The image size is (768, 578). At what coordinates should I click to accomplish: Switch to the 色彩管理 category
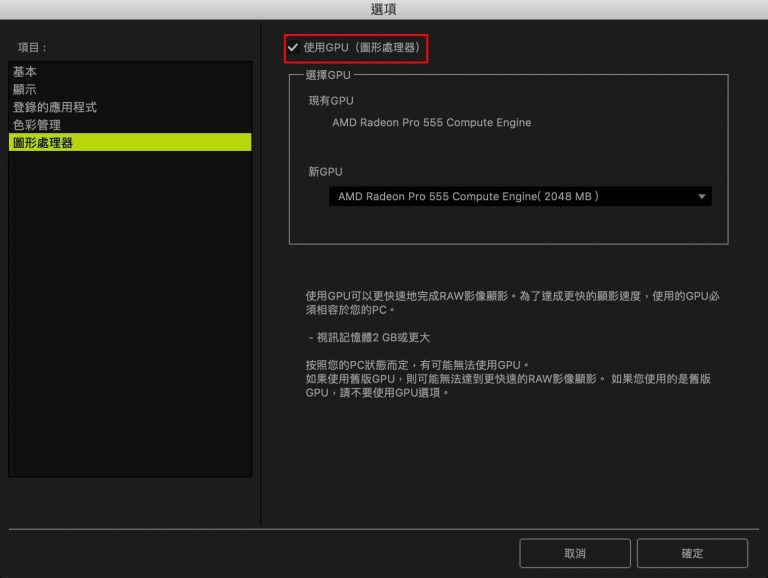36,125
